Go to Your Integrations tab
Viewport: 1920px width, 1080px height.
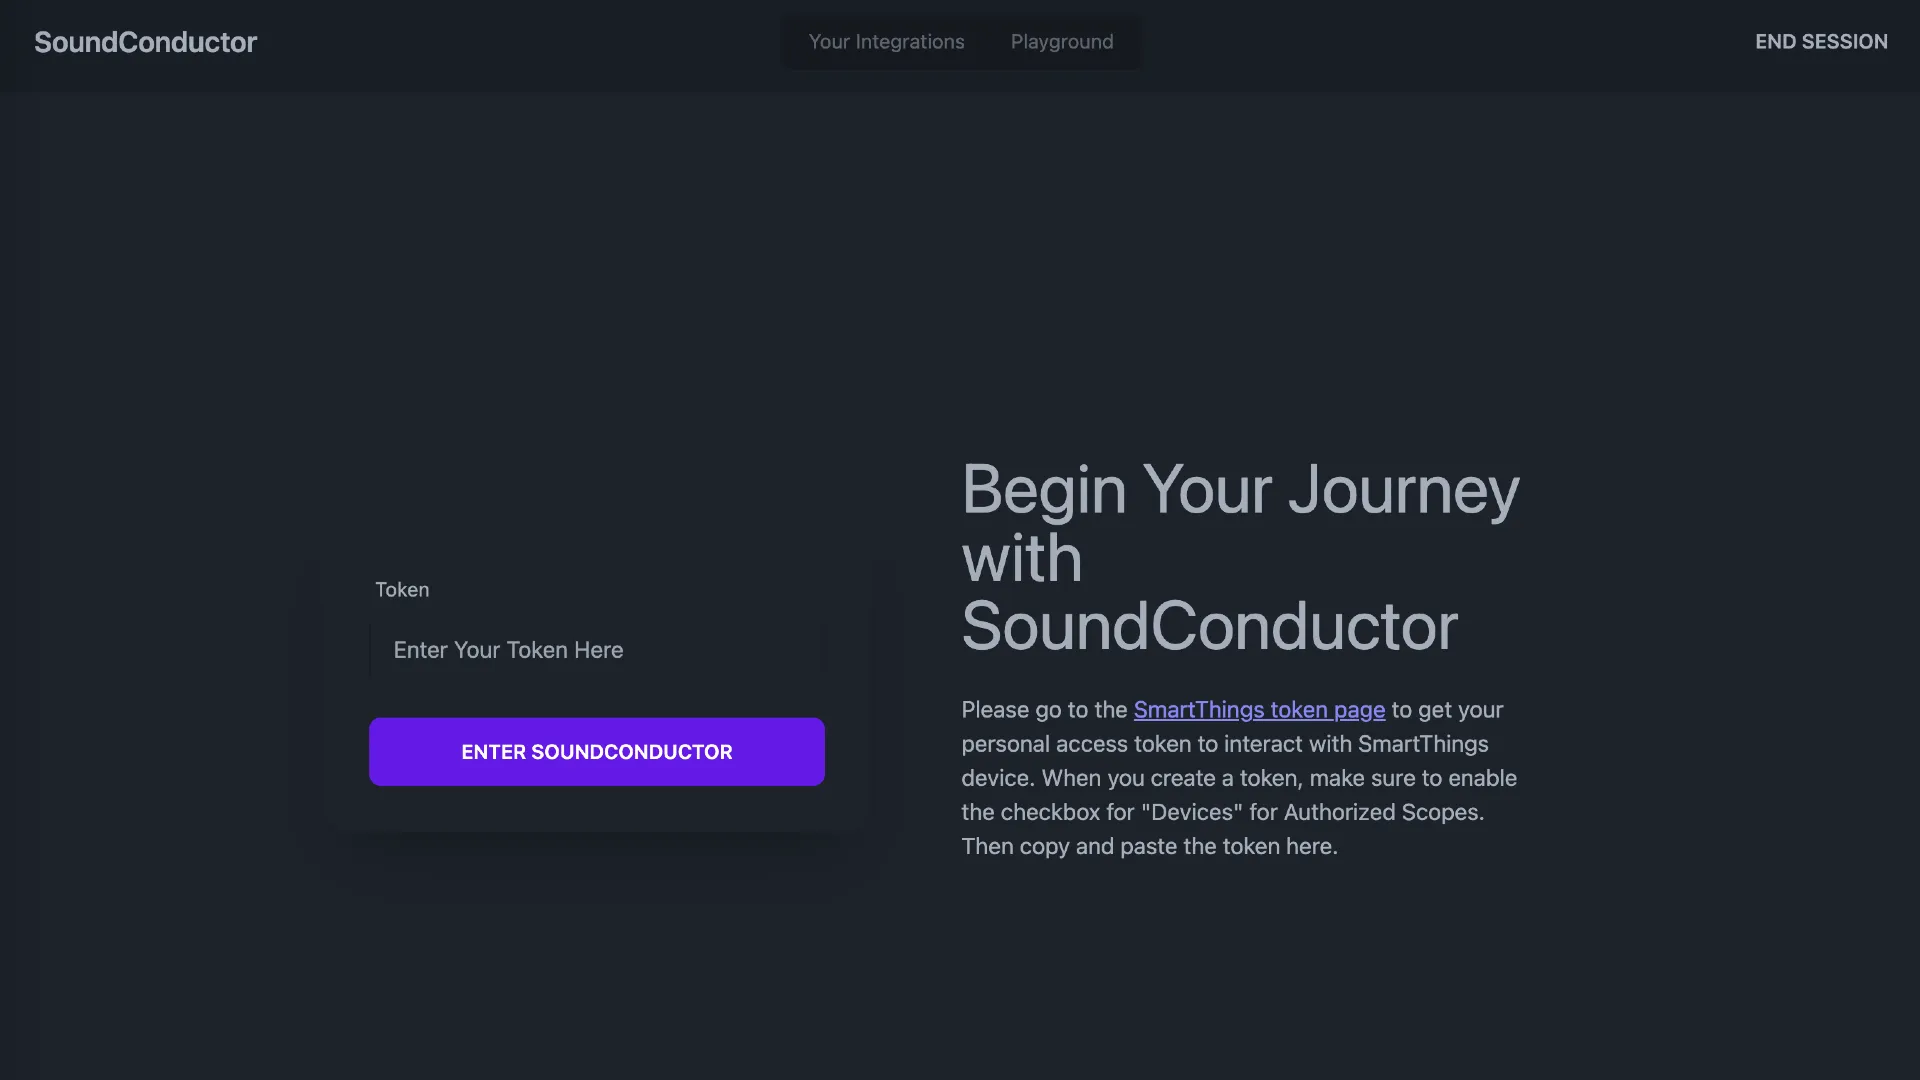(886, 42)
